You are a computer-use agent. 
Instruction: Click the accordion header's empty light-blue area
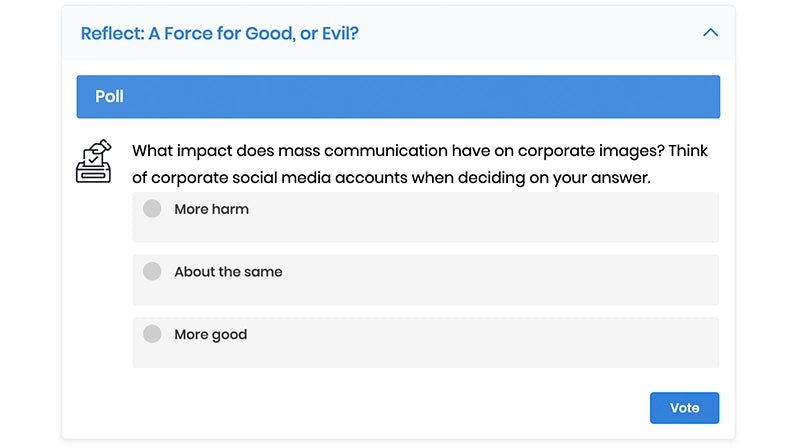(530, 33)
